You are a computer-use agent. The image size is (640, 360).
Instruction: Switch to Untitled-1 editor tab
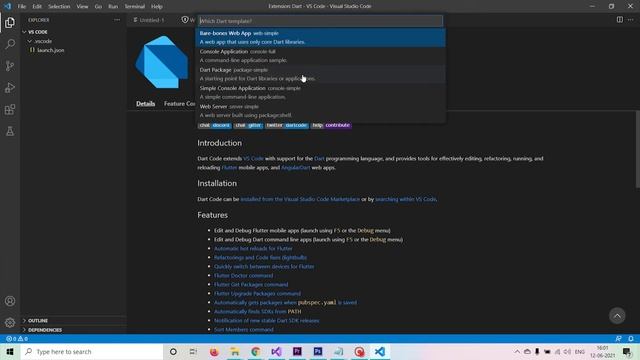pyautogui.click(x=150, y=20)
